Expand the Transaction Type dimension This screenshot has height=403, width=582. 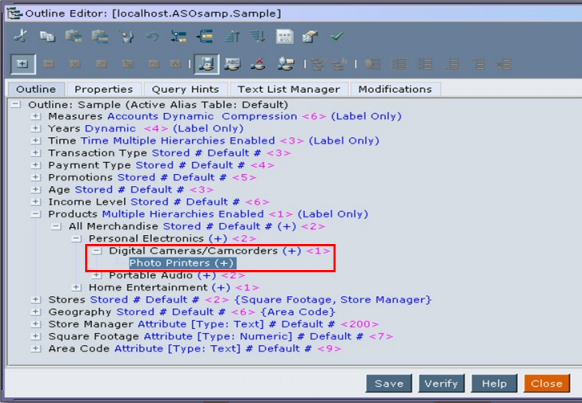pos(36,153)
